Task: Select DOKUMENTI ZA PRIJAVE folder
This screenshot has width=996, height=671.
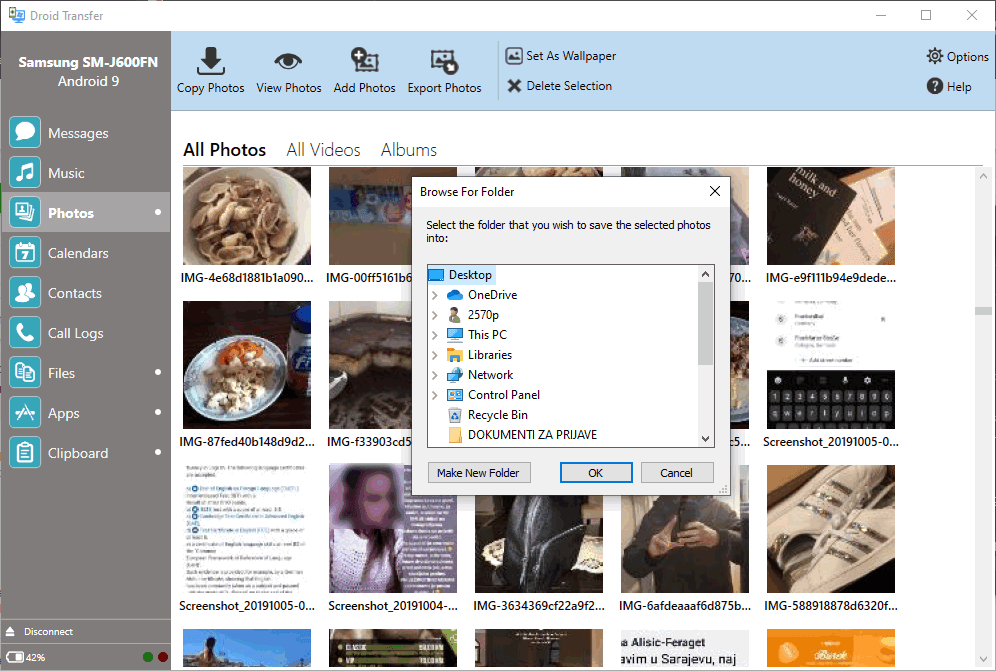Action: pyautogui.click(x=532, y=435)
